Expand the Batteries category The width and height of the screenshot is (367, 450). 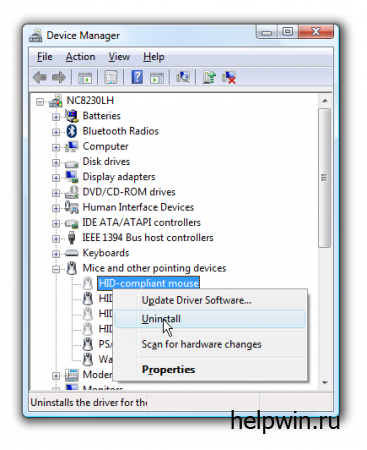[x=56, y=117]
